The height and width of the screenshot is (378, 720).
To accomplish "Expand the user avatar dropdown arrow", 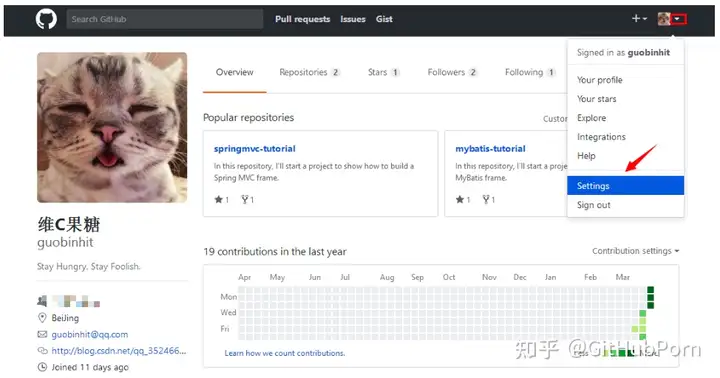I will 678,19.
